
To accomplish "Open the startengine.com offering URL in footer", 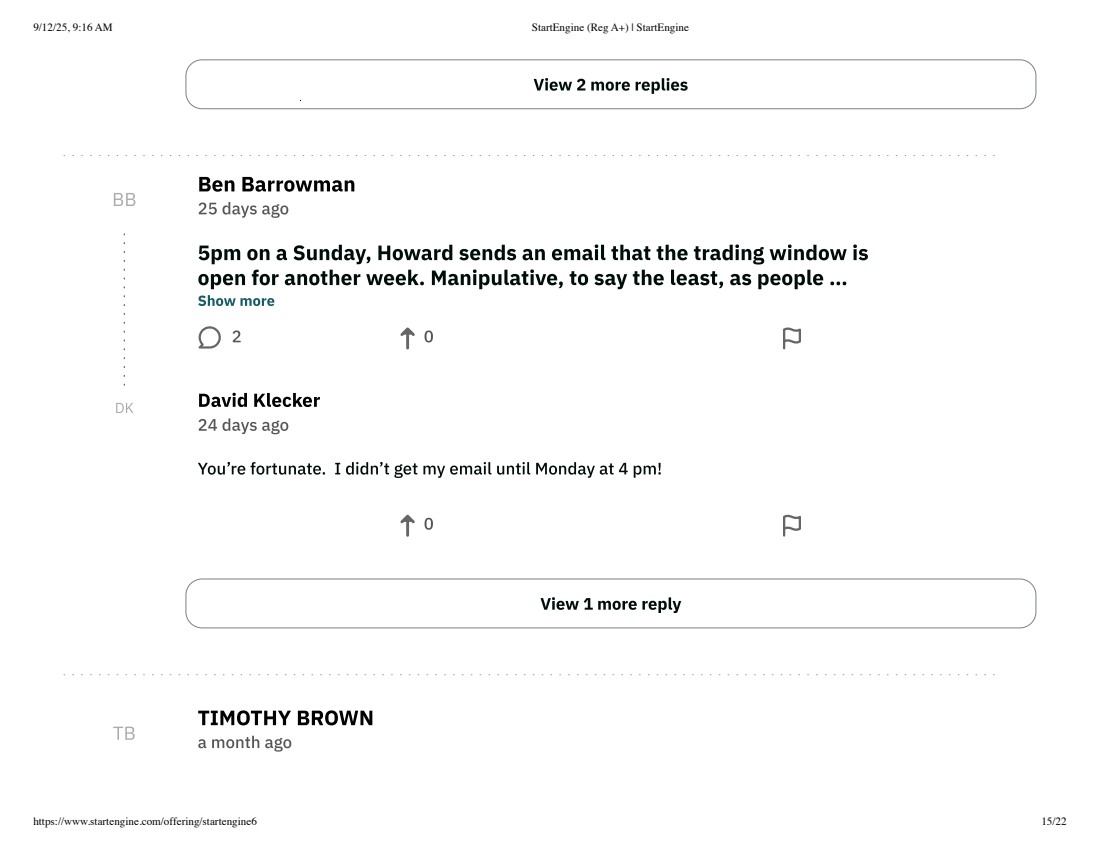I will (145, 822).
